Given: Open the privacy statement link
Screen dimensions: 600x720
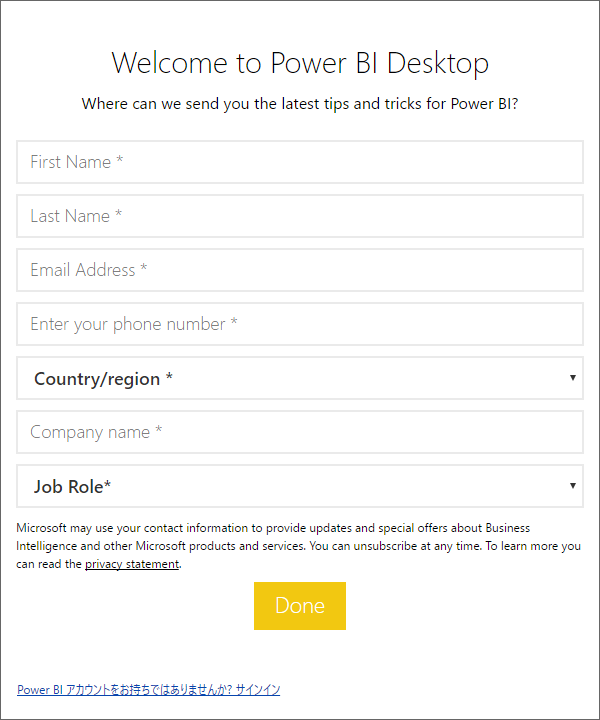Looking at the screenshot, I should coord(132,564).
